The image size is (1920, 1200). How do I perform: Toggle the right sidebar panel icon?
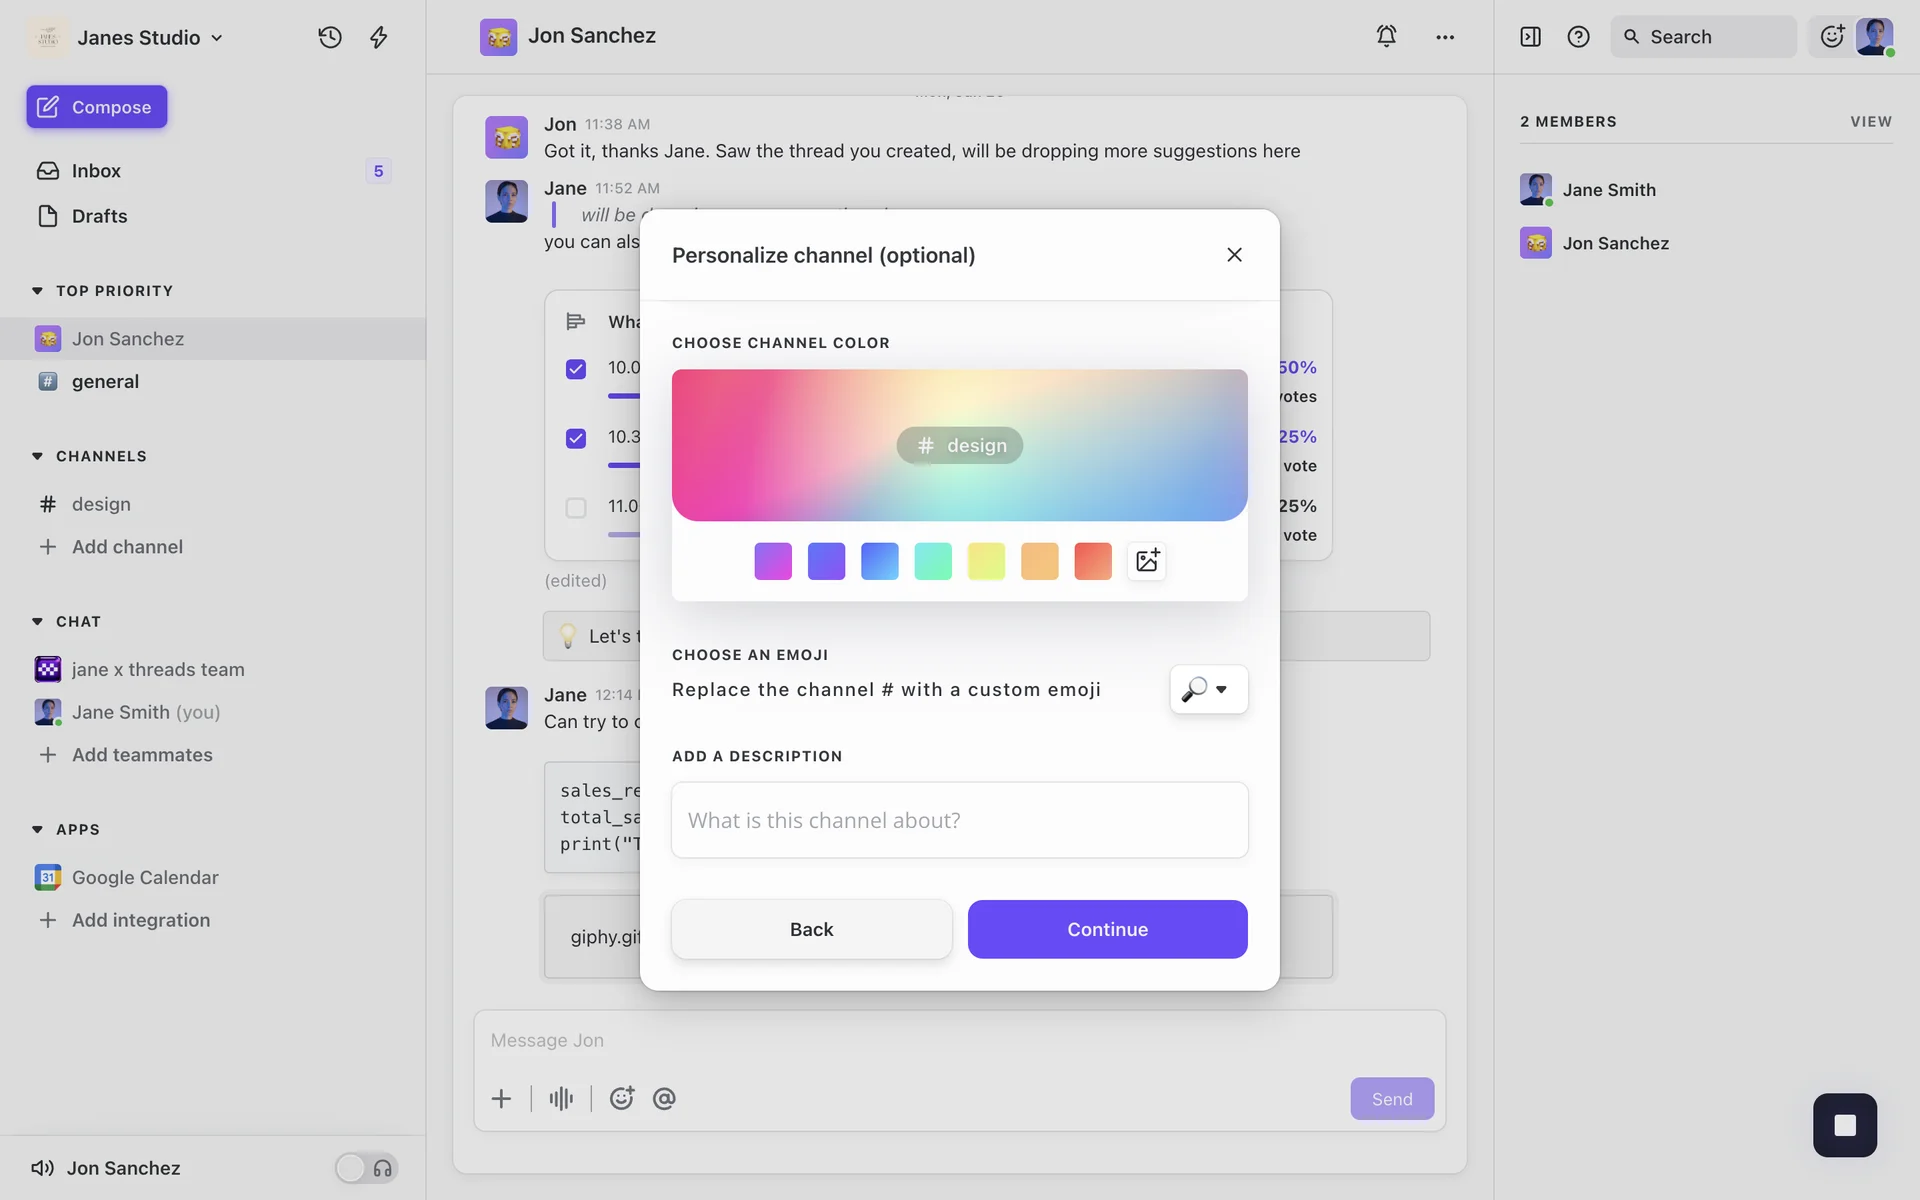click(1530, 37)
